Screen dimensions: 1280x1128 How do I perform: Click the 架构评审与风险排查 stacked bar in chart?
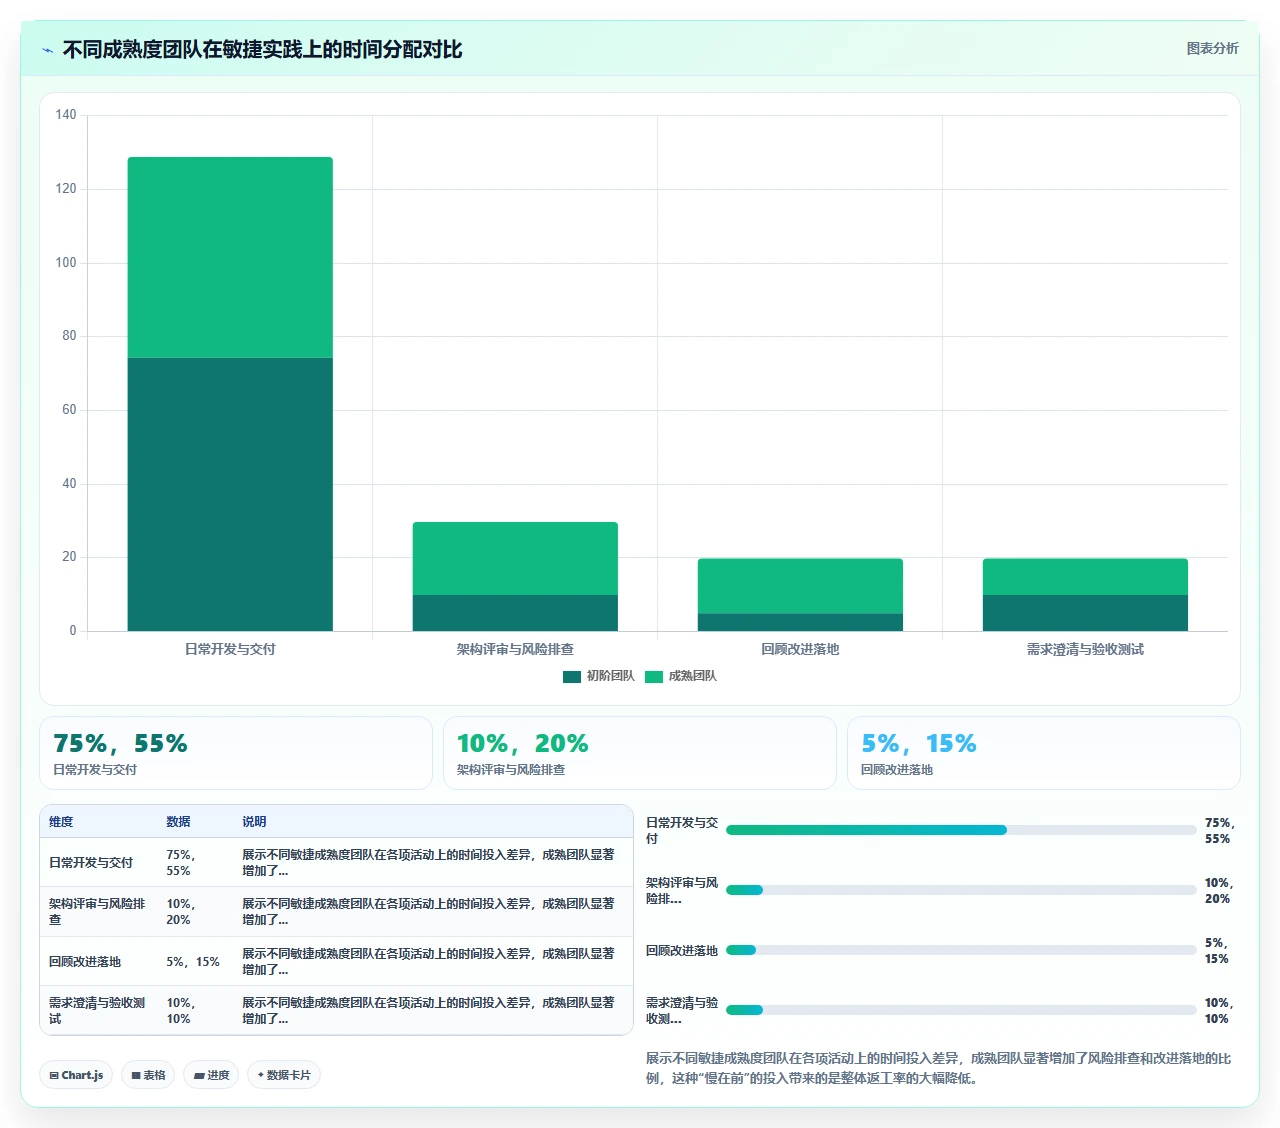pos(515,576)
